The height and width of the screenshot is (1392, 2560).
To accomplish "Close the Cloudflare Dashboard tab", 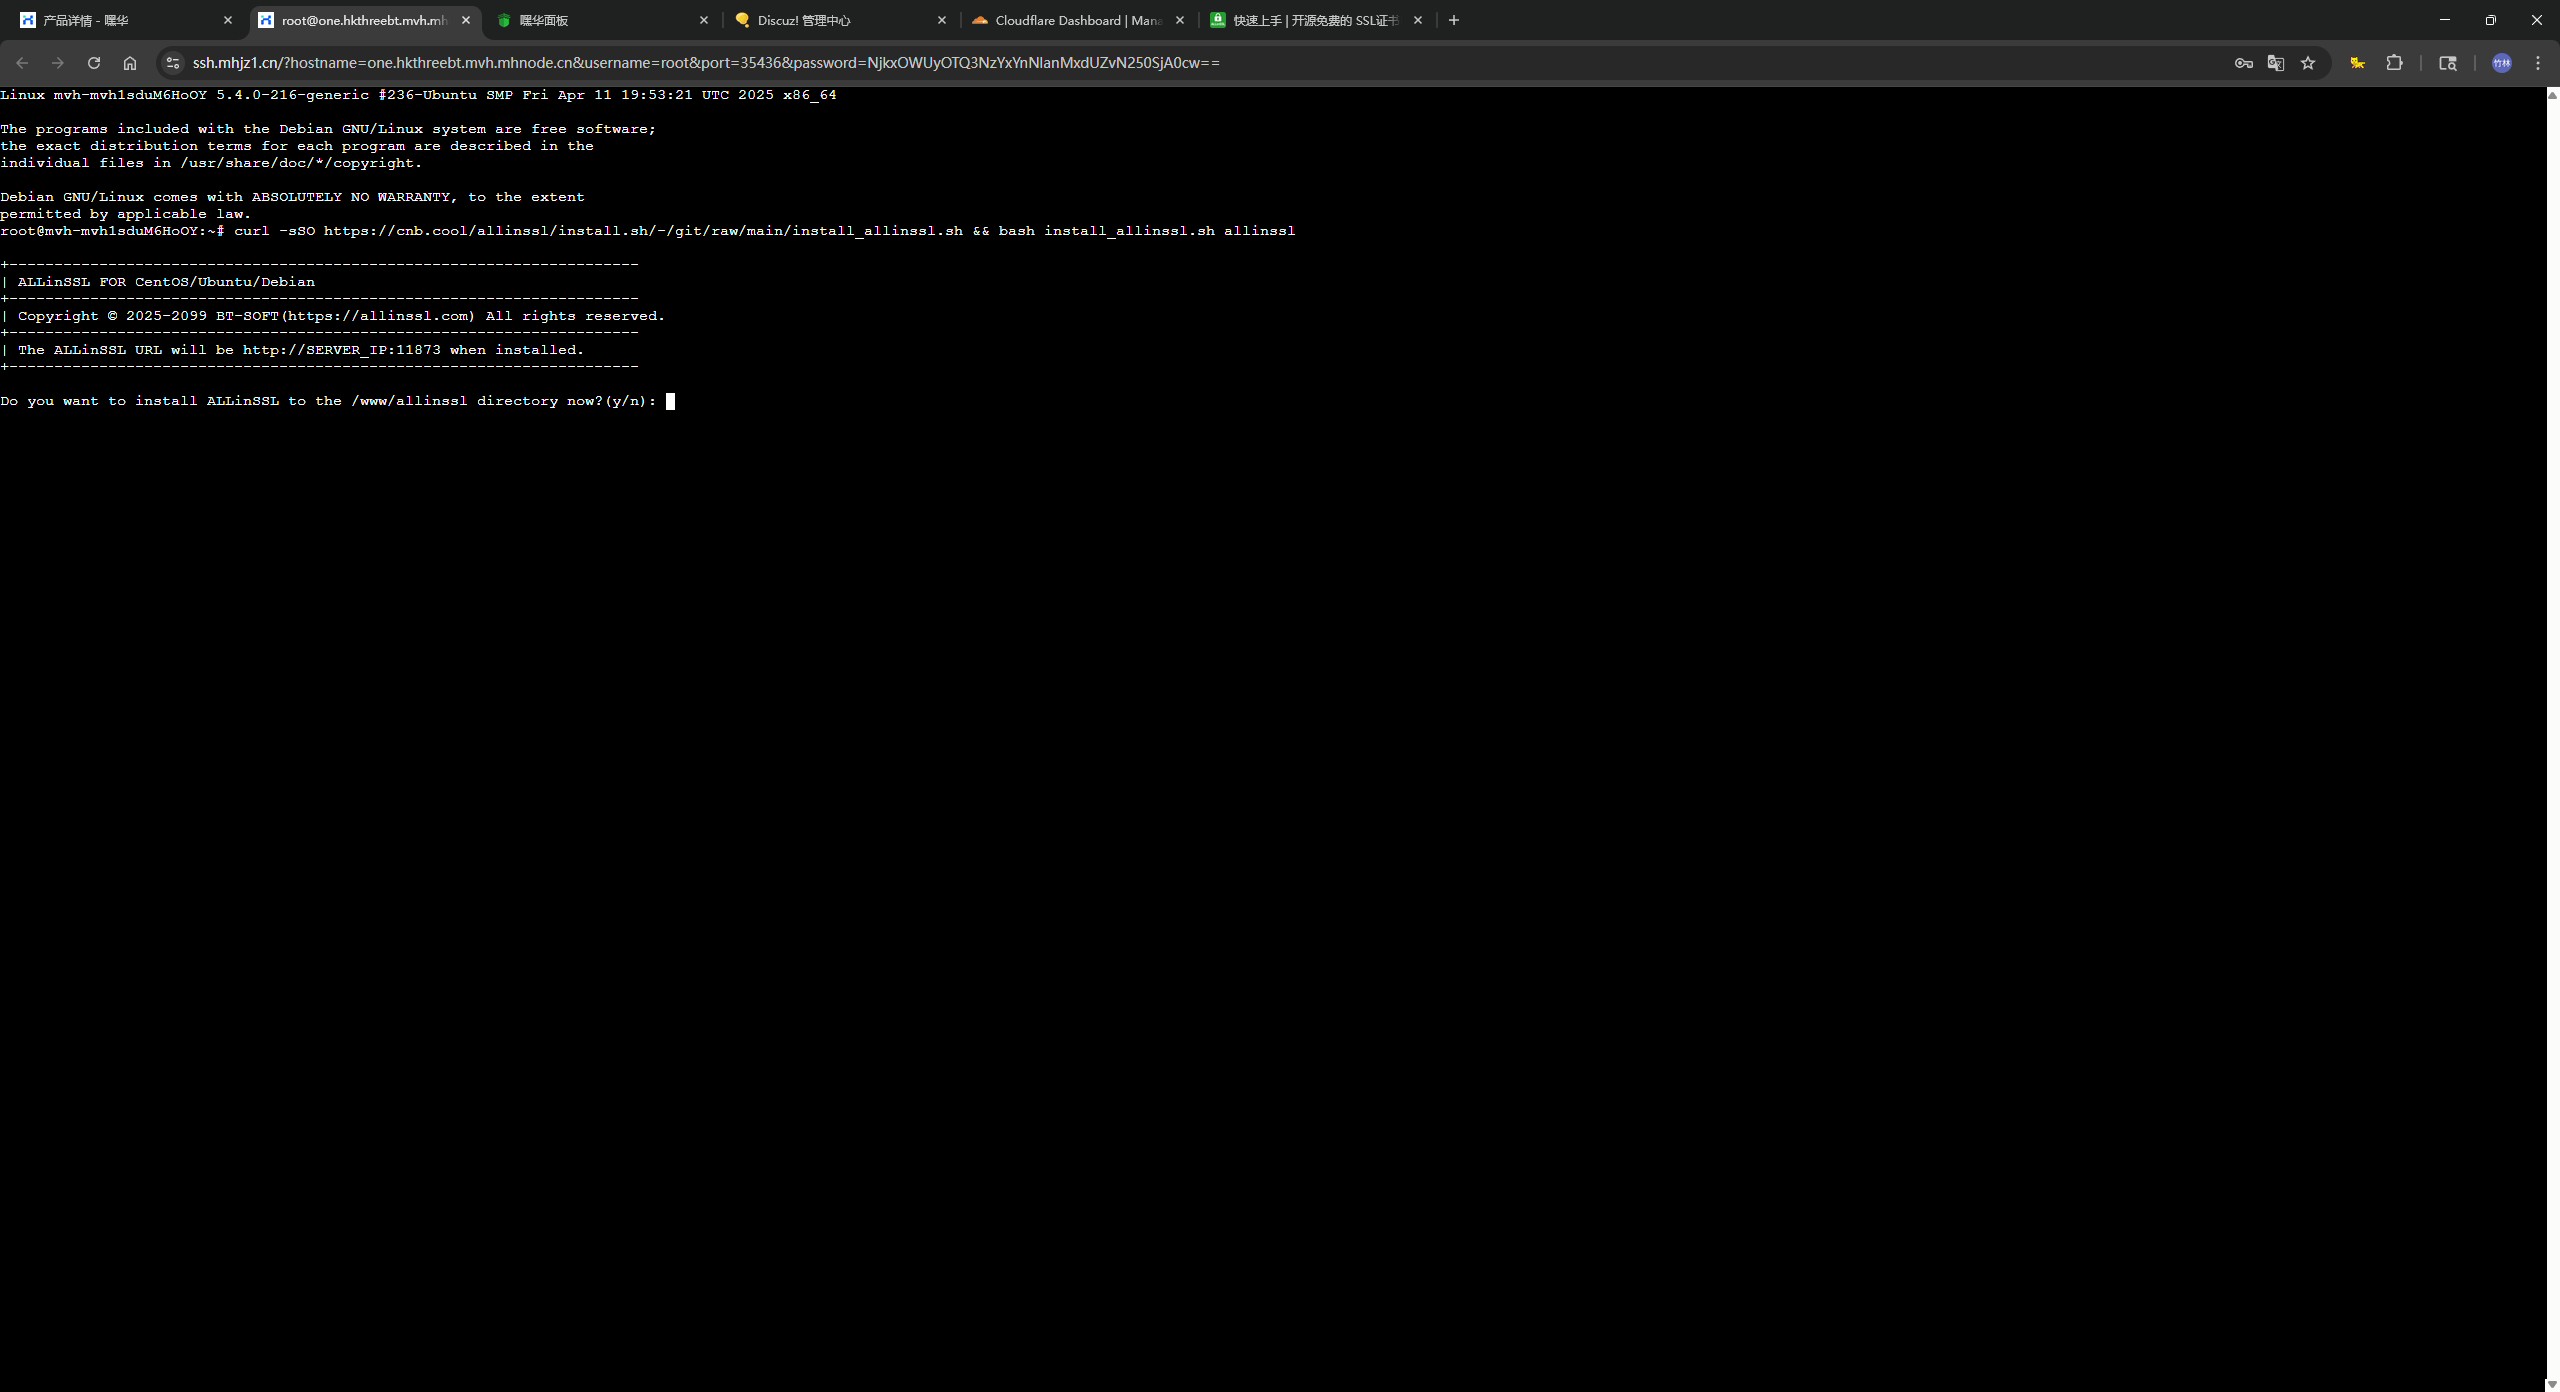I will (1180, 20).
